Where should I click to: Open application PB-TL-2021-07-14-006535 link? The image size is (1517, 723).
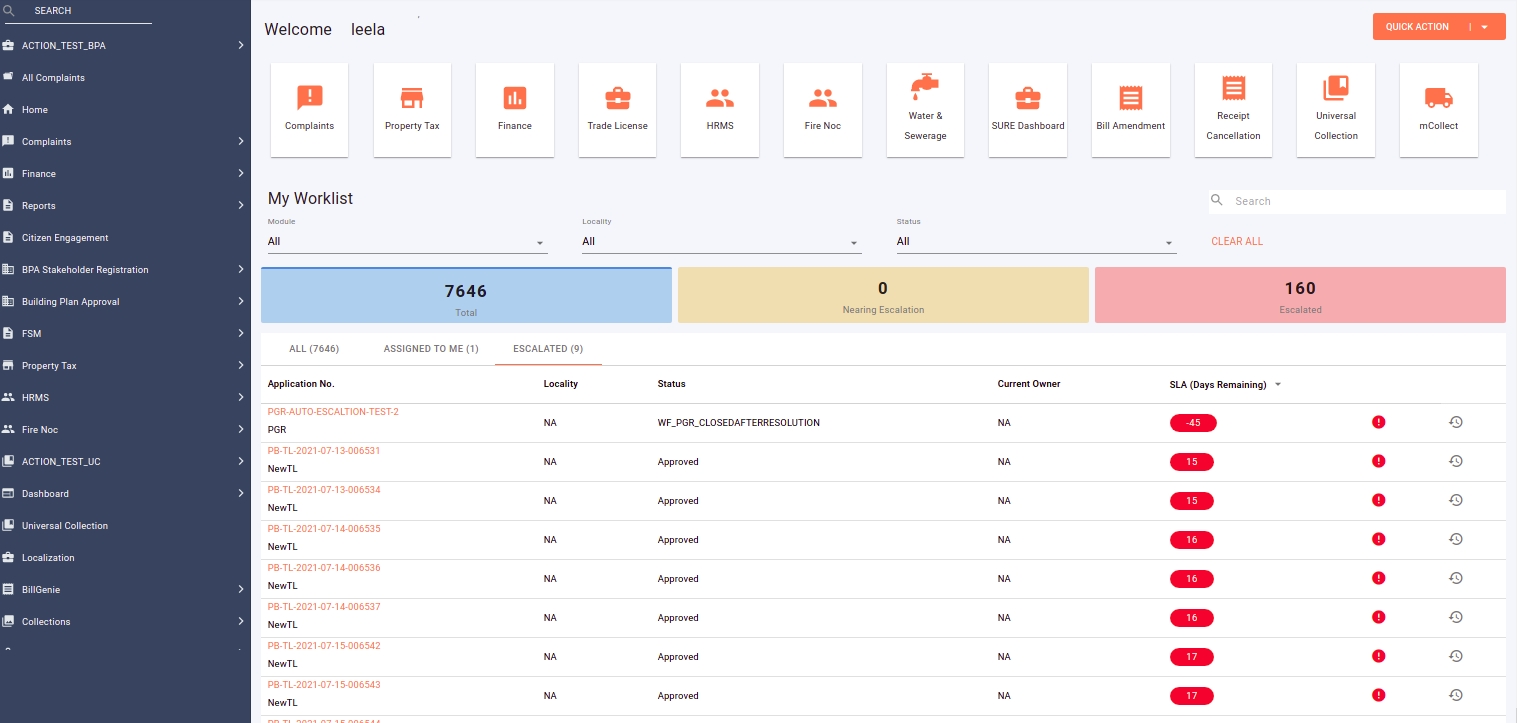pyautogui.click(x=324, y=529)
